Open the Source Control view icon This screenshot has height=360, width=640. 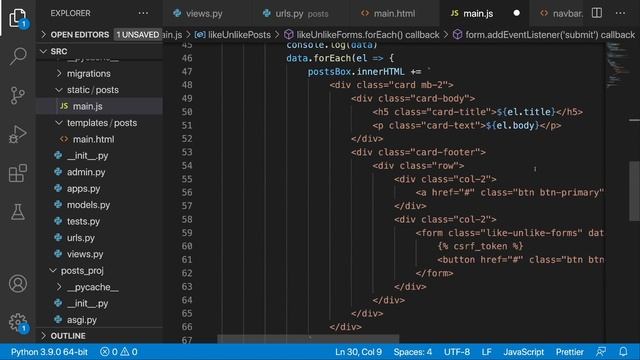(x=18, y=96)
